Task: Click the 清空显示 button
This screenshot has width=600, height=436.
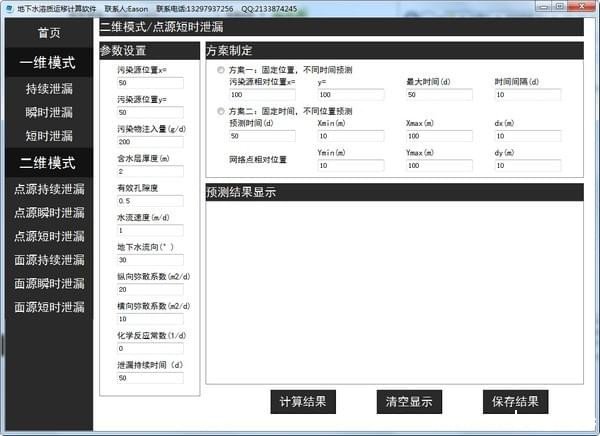Action: coord(409,402)
